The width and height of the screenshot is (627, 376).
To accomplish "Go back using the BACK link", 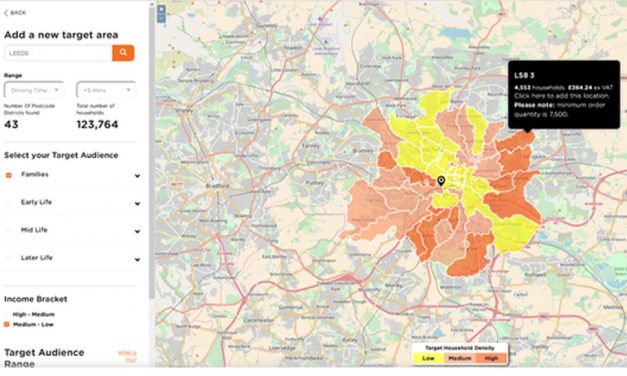I will coord(15,13).
